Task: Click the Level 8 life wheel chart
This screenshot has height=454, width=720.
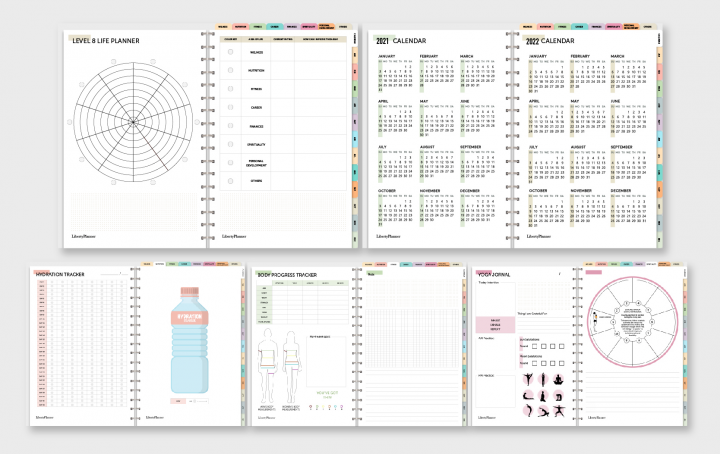Action: [x=133, y=122]
